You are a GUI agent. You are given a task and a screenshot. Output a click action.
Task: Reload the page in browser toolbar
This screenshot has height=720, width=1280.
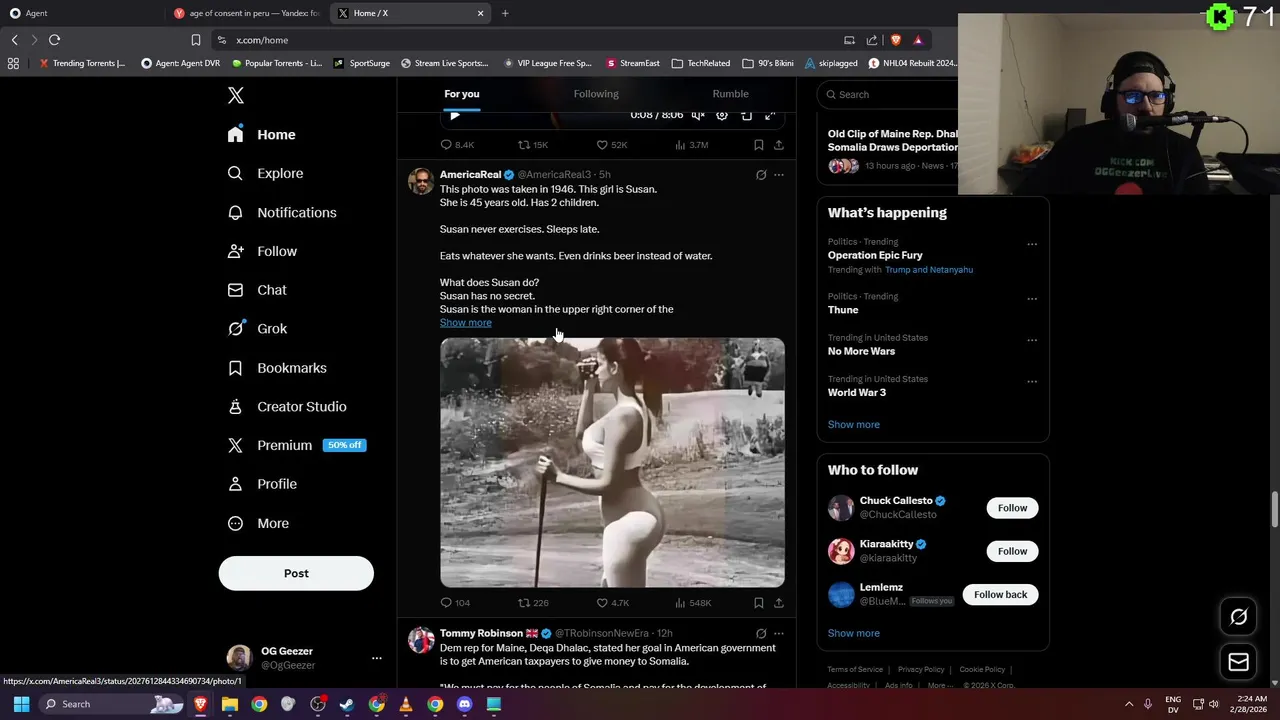[54, 40]
